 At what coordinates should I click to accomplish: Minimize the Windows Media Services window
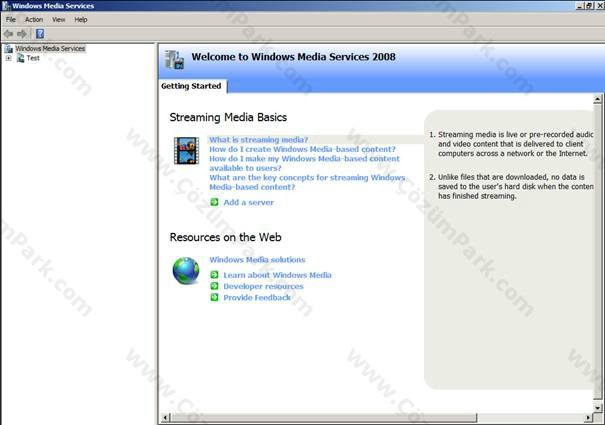coord(580,5)
